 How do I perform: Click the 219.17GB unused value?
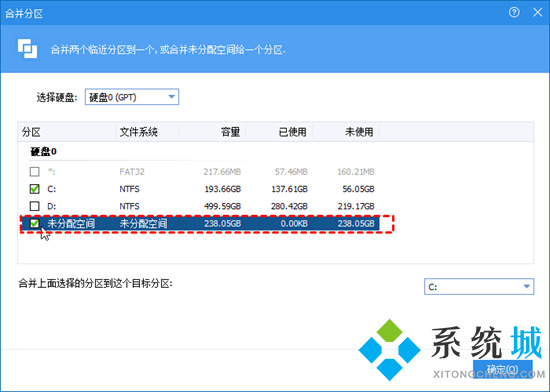pos(356,206)
